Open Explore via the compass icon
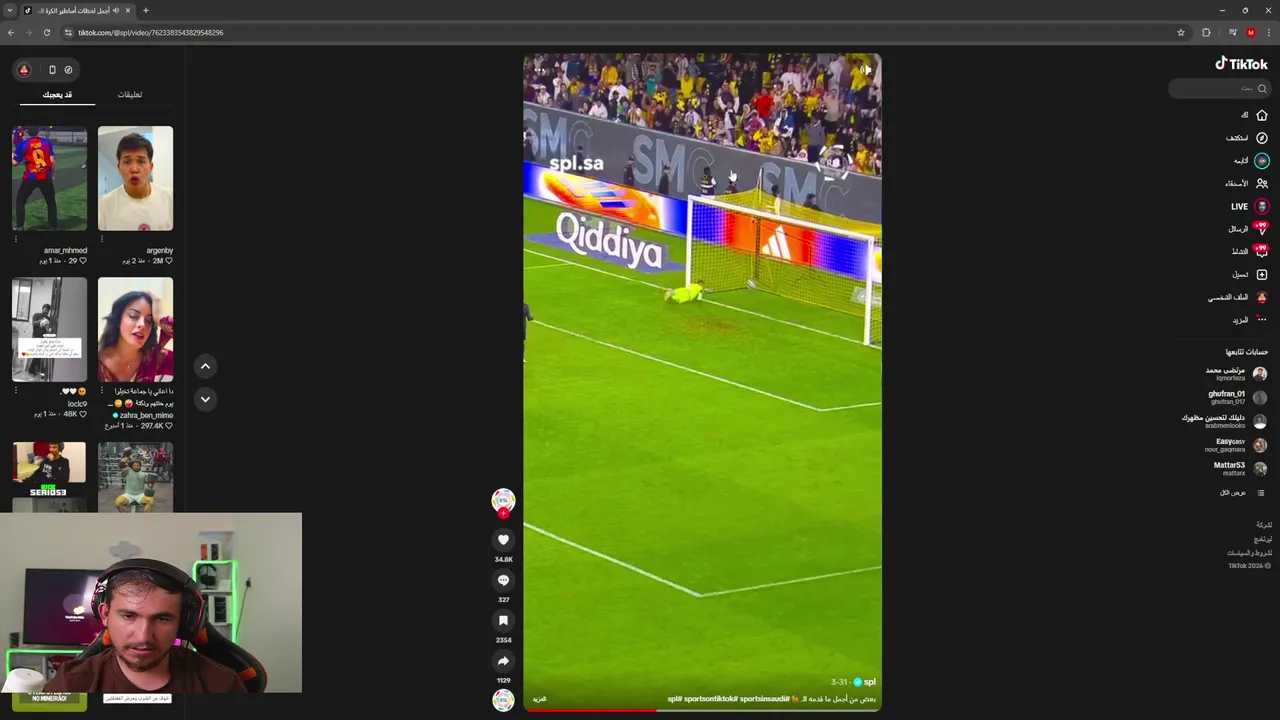This screenshot has width=1280, height=720. point(1262,138)
